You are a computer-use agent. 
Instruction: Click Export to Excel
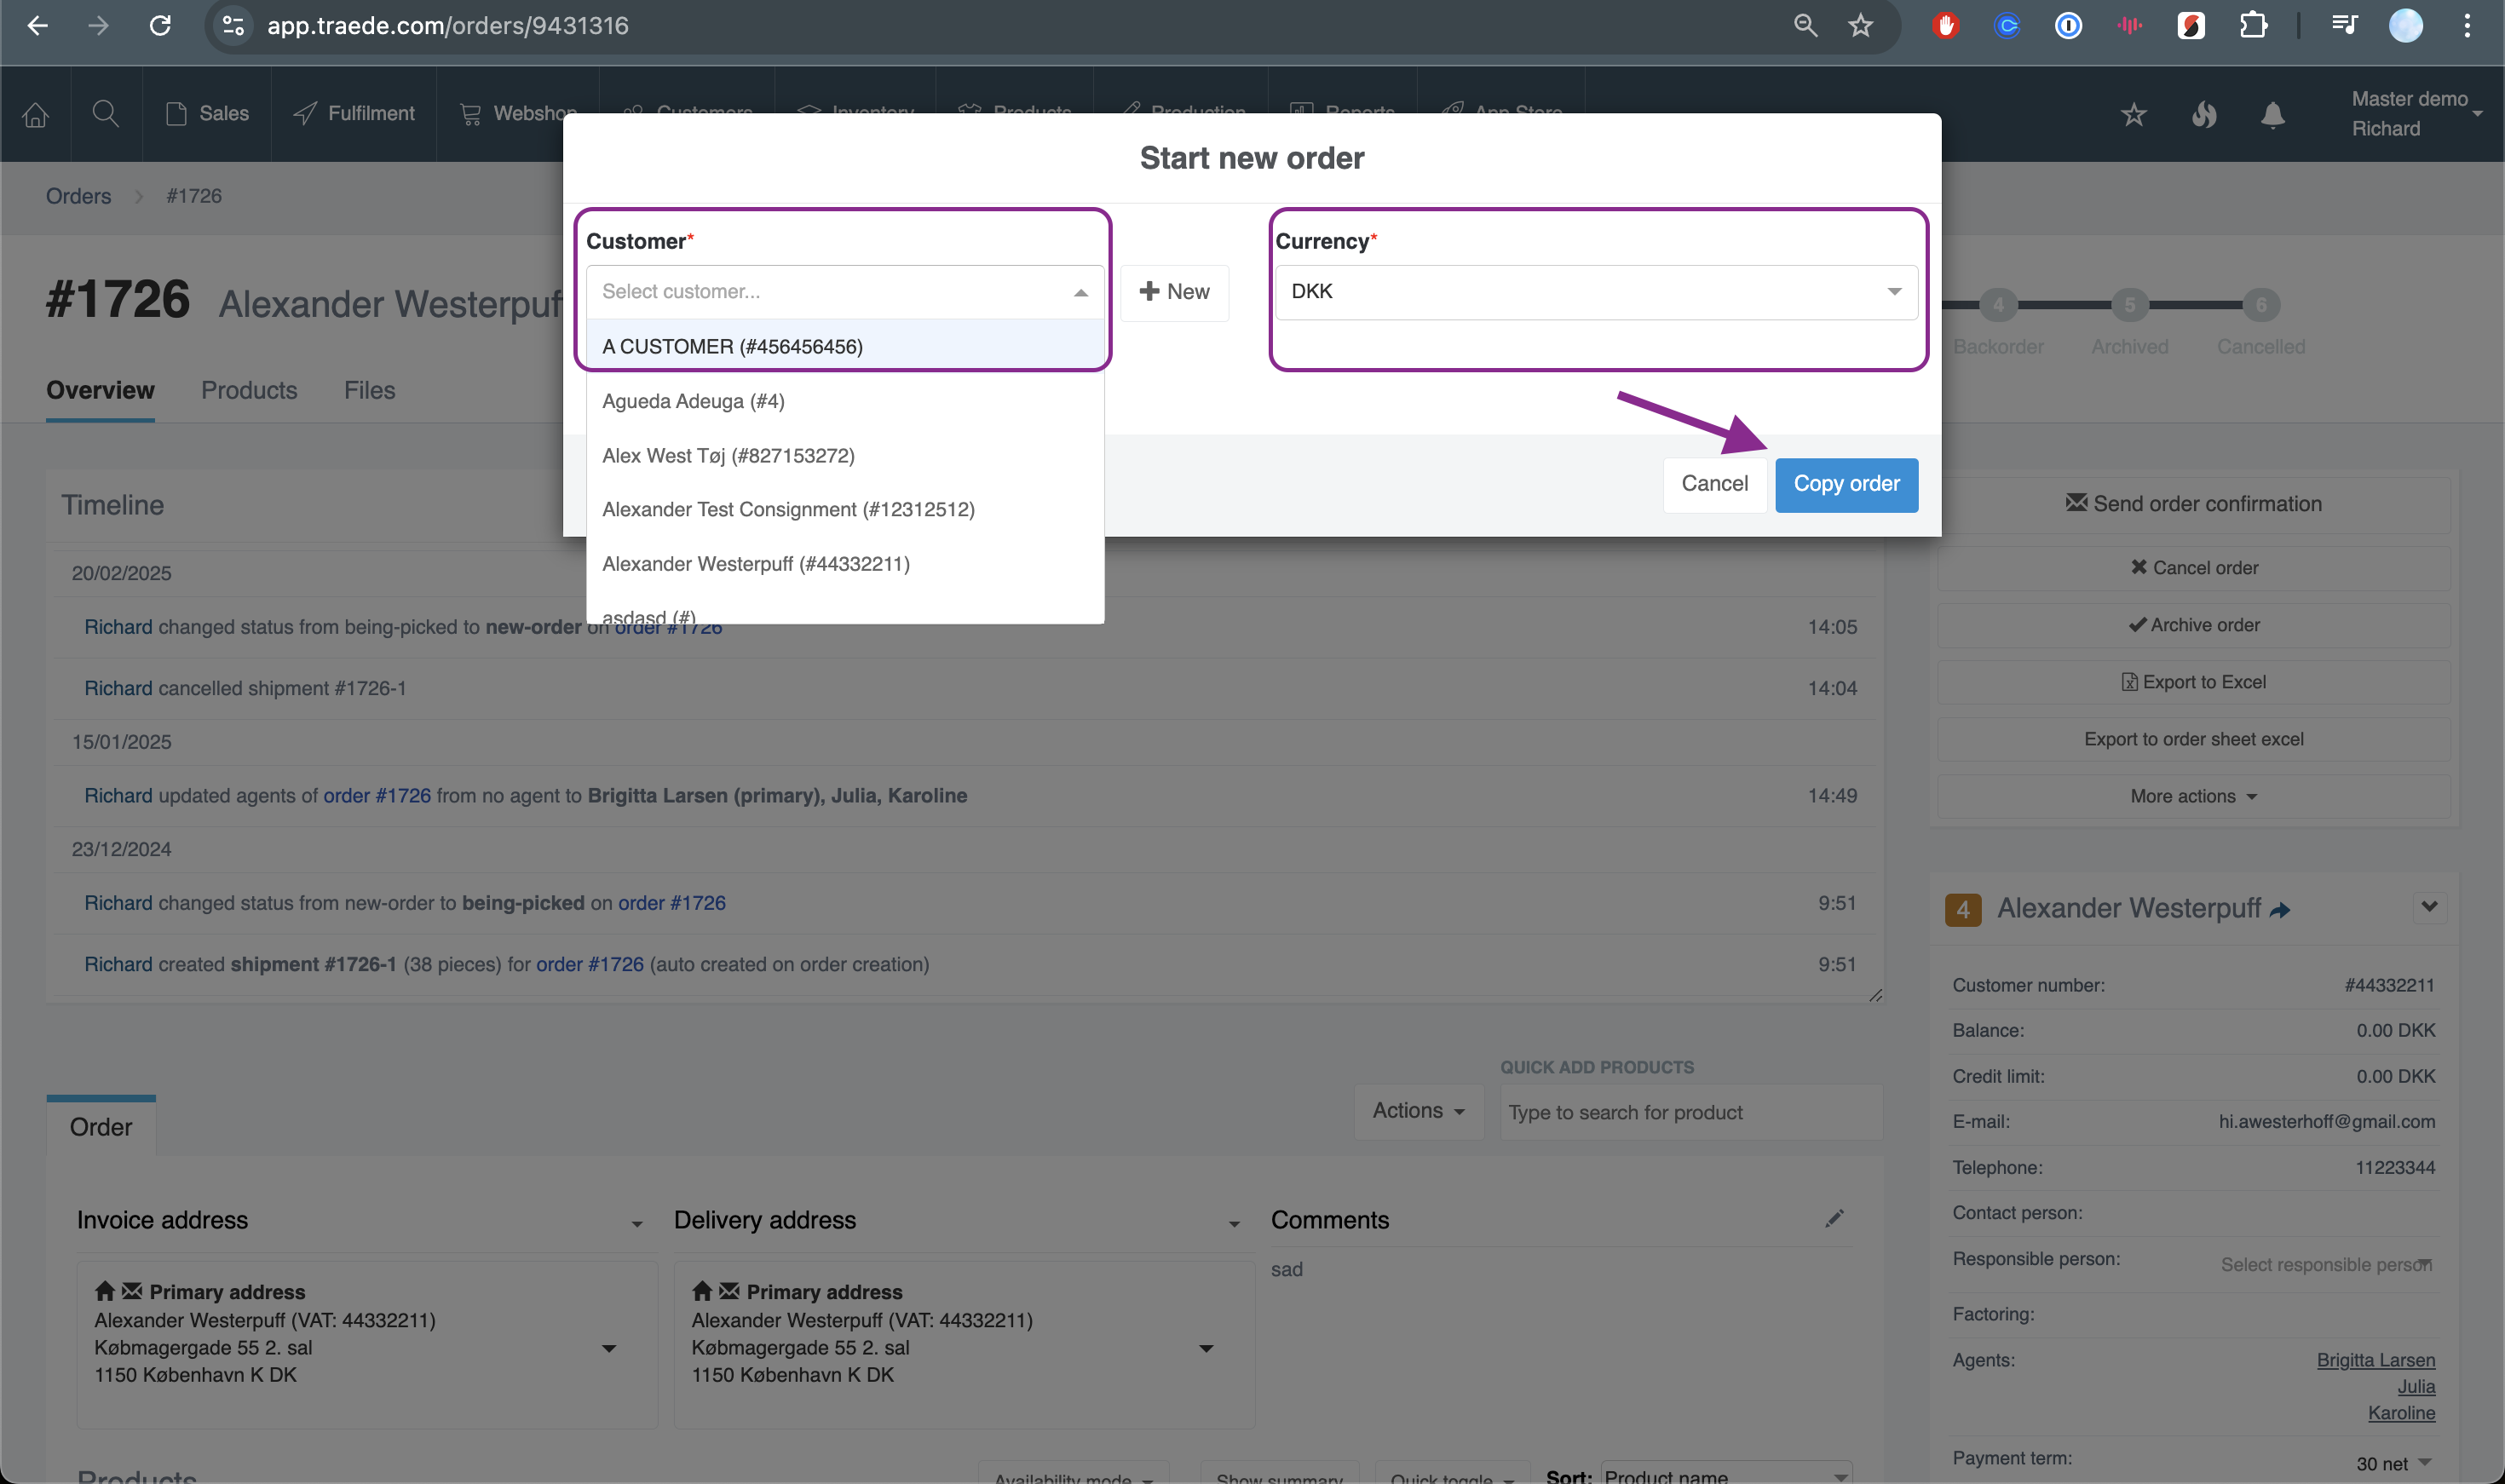pos(2194,682)
